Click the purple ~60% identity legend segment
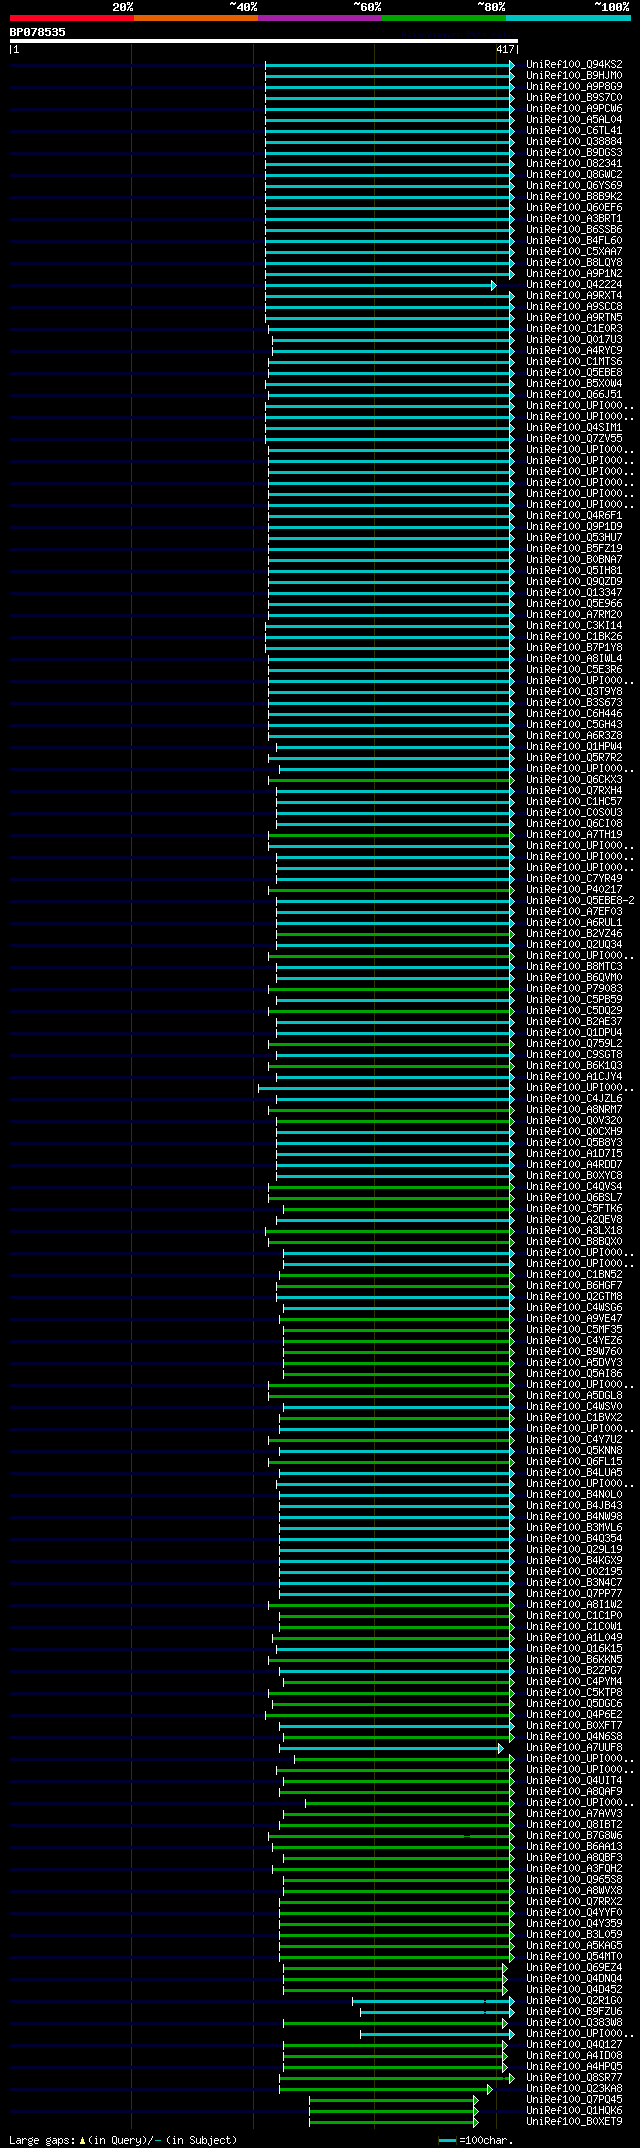 click(x=320, y=18)
